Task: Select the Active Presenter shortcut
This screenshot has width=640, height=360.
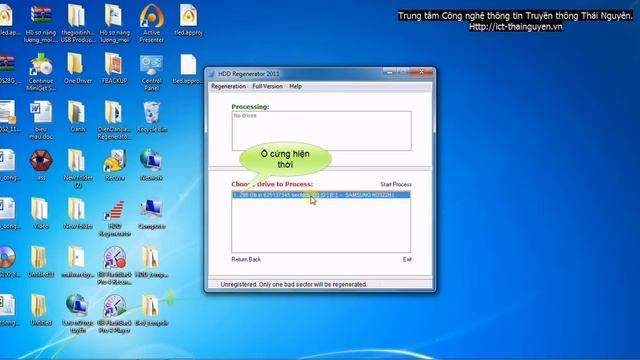Action: (x=151, y=24)
